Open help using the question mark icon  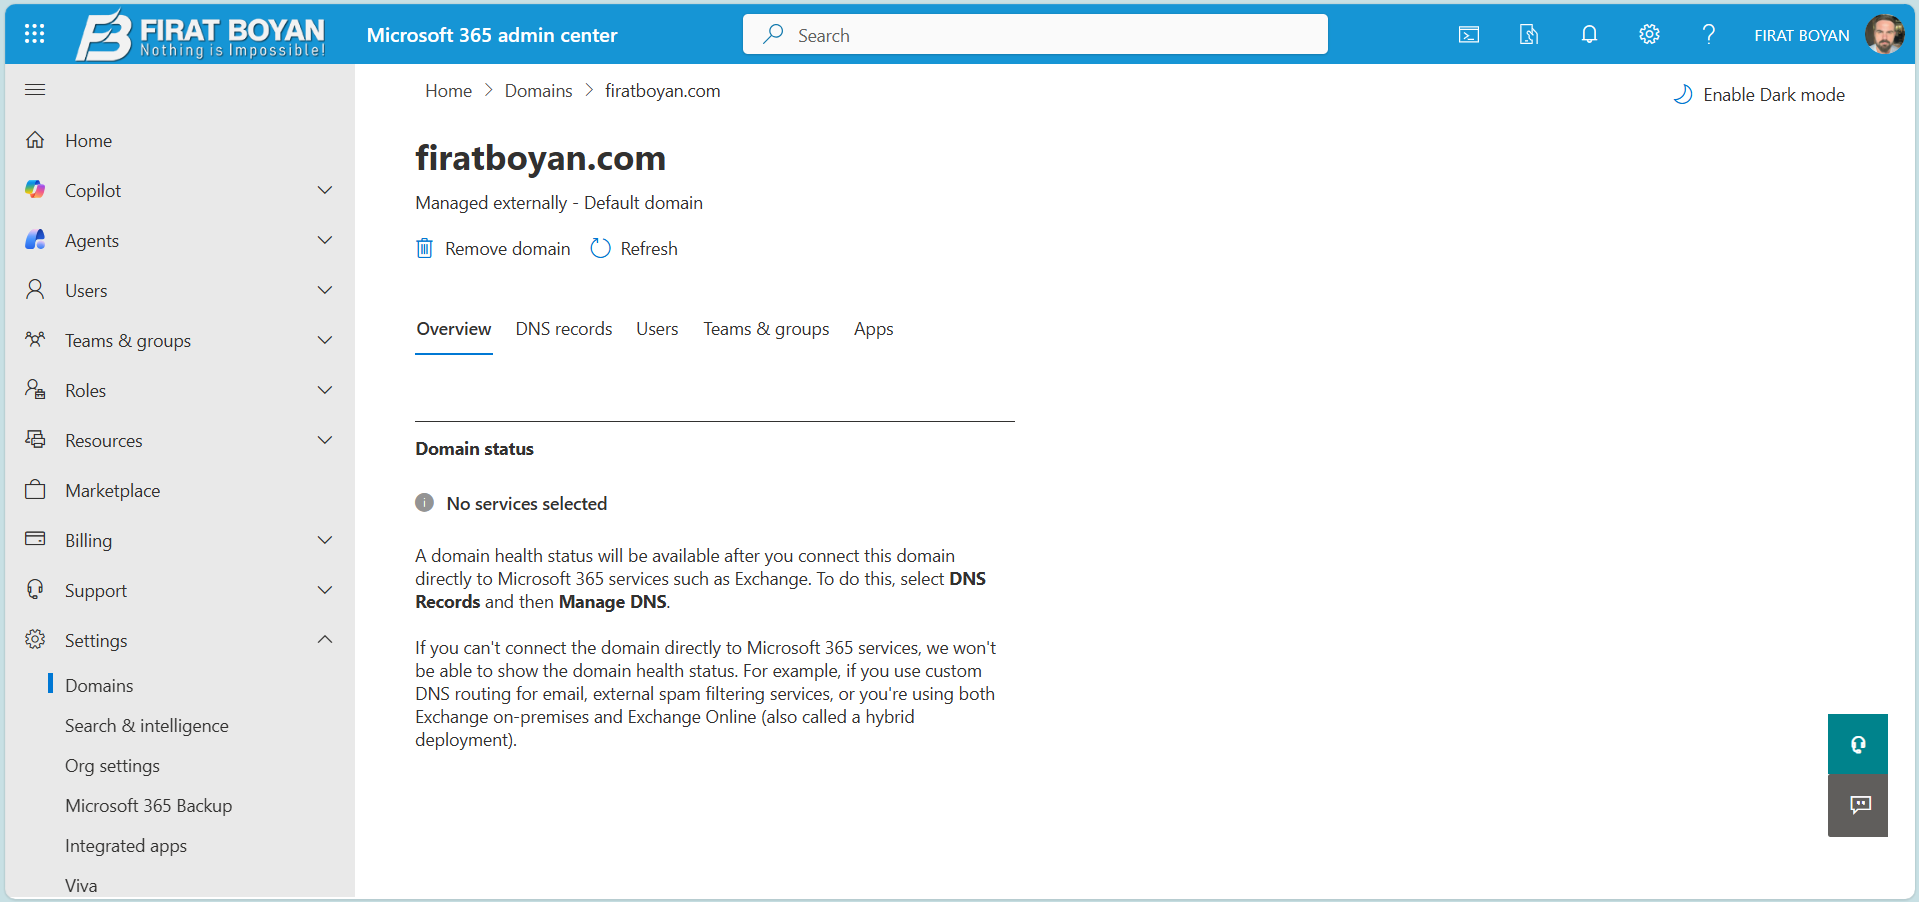1708,33
